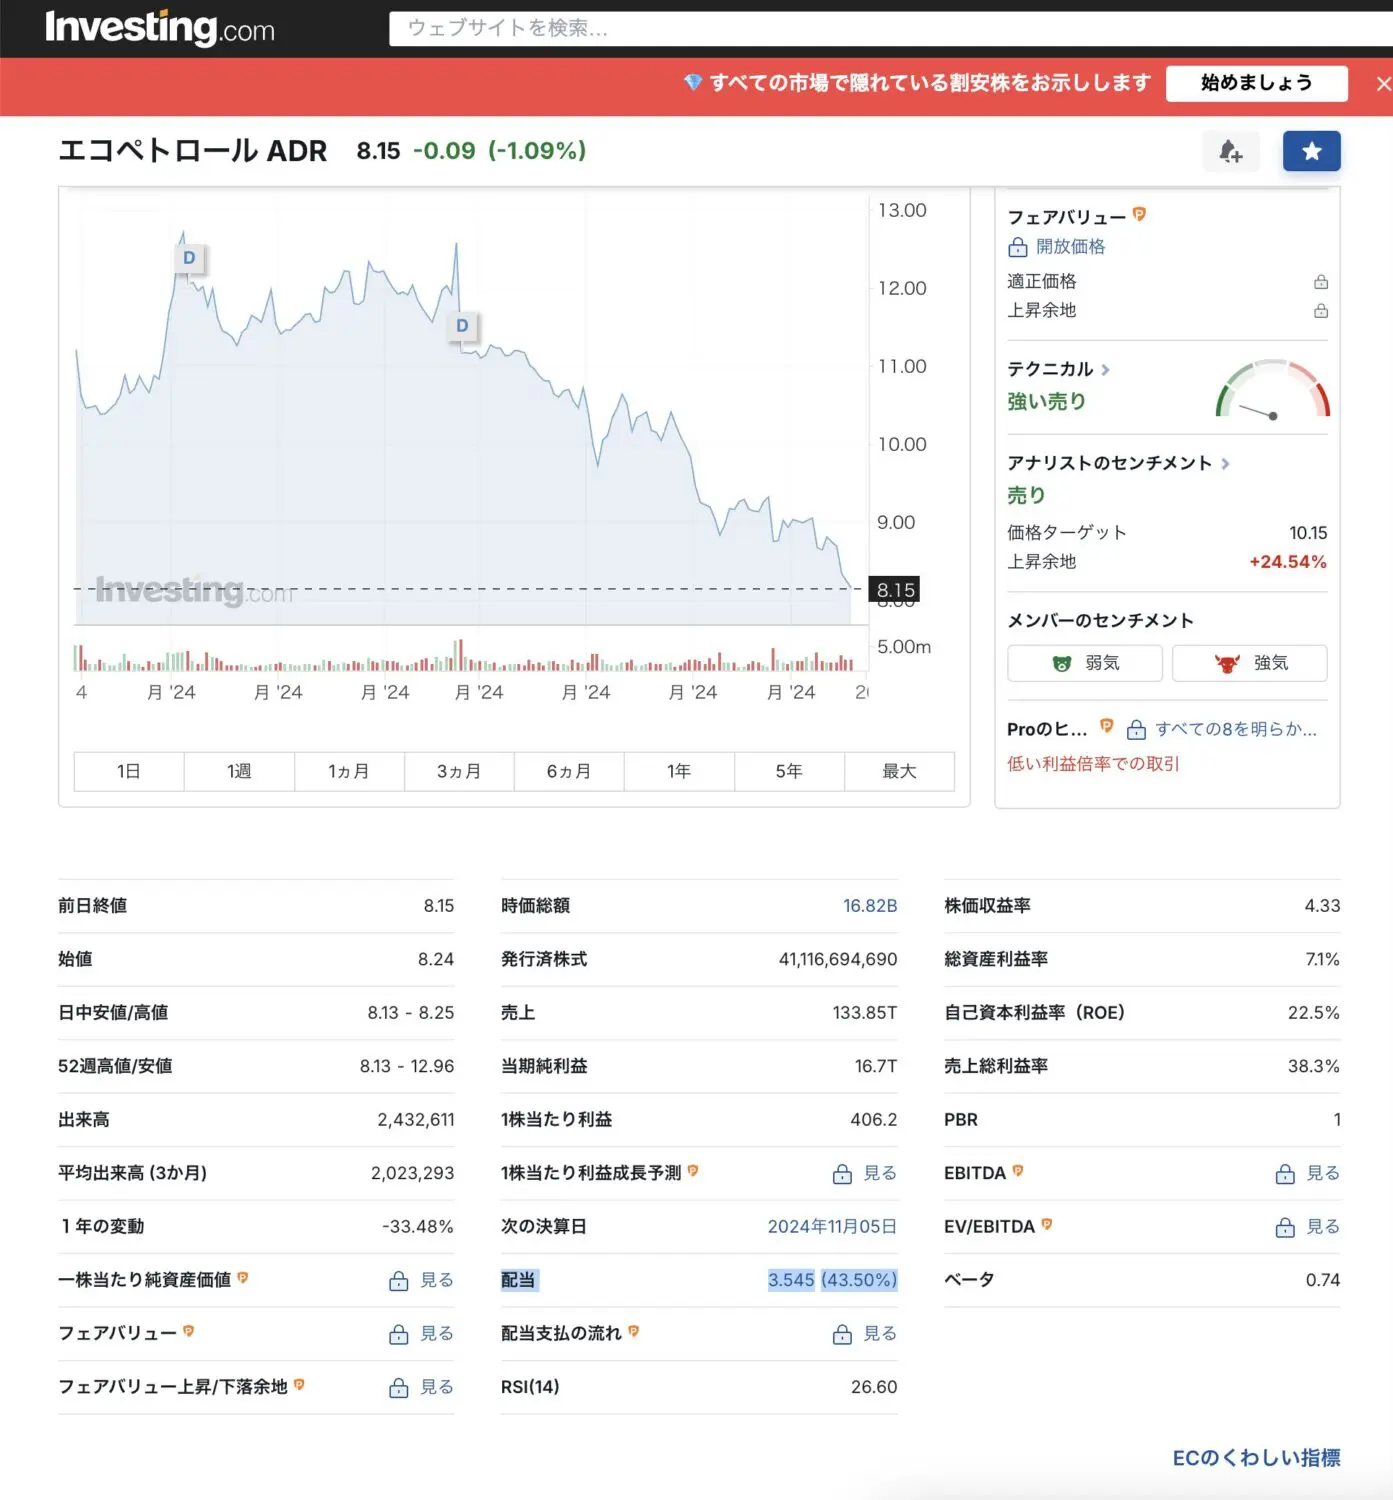This screenshot has height=1500, width=1393.
Task: Click the 始めましょう button
Action: [x=1256, y=83]
